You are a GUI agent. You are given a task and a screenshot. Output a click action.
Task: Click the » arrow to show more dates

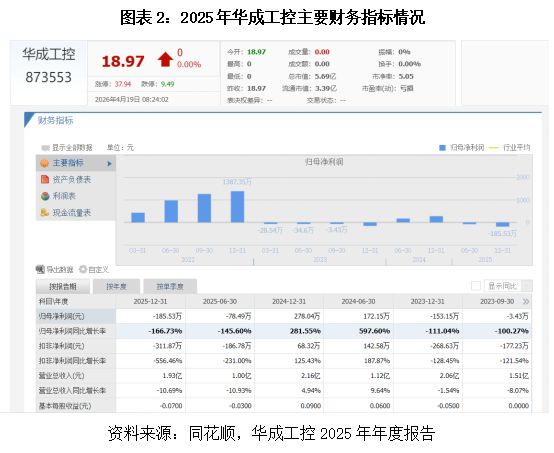tap(526, 301)
